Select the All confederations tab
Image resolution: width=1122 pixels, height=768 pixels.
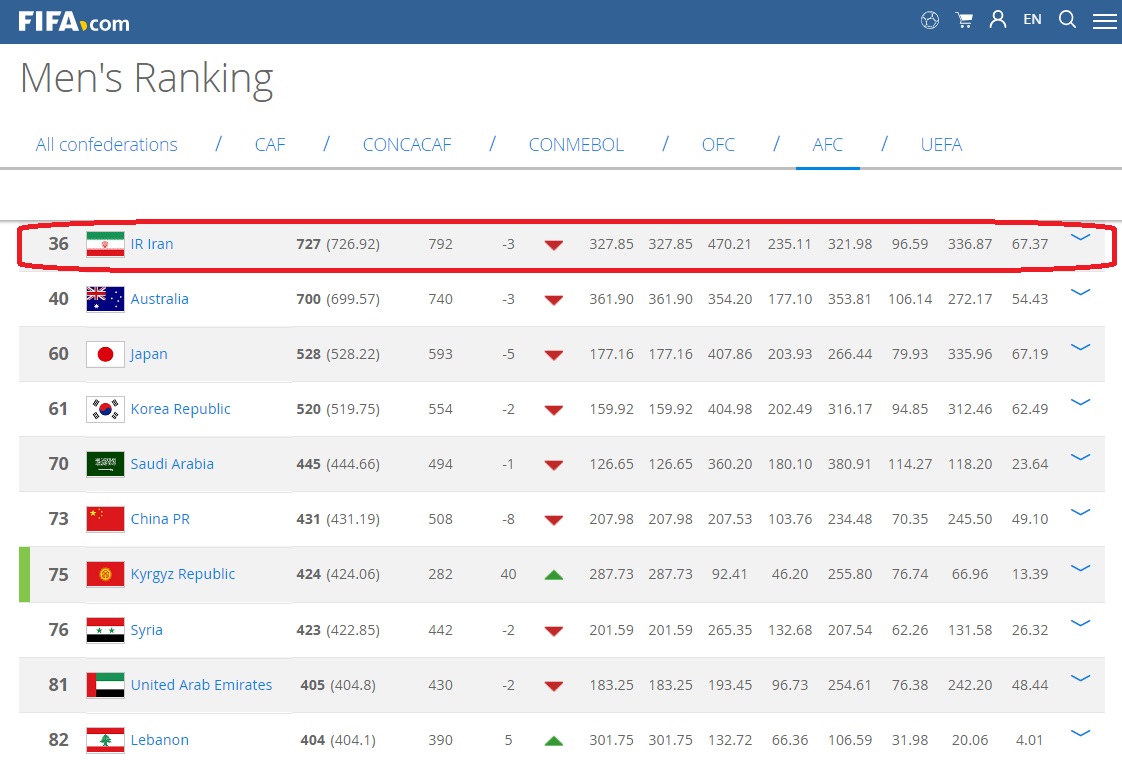[106, 145]
